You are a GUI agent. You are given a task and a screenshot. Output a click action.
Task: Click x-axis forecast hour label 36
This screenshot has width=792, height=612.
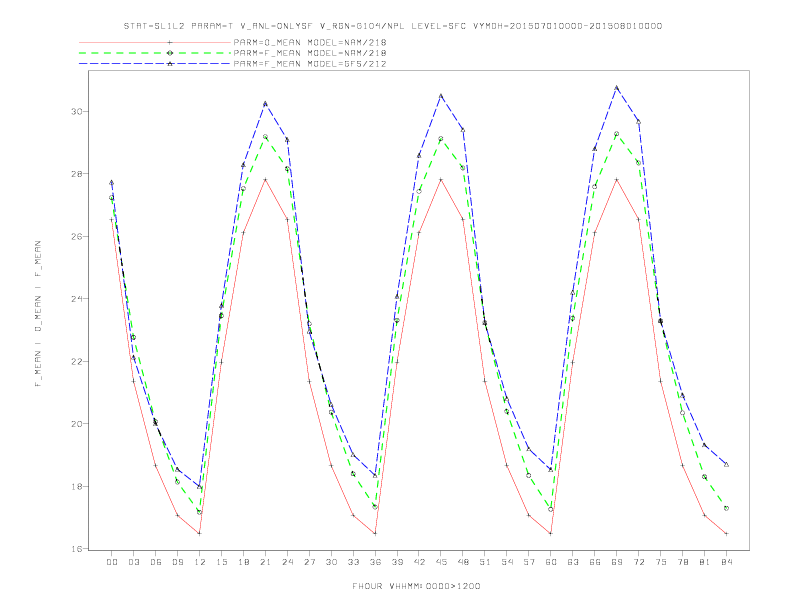click(x=375, y=562)
